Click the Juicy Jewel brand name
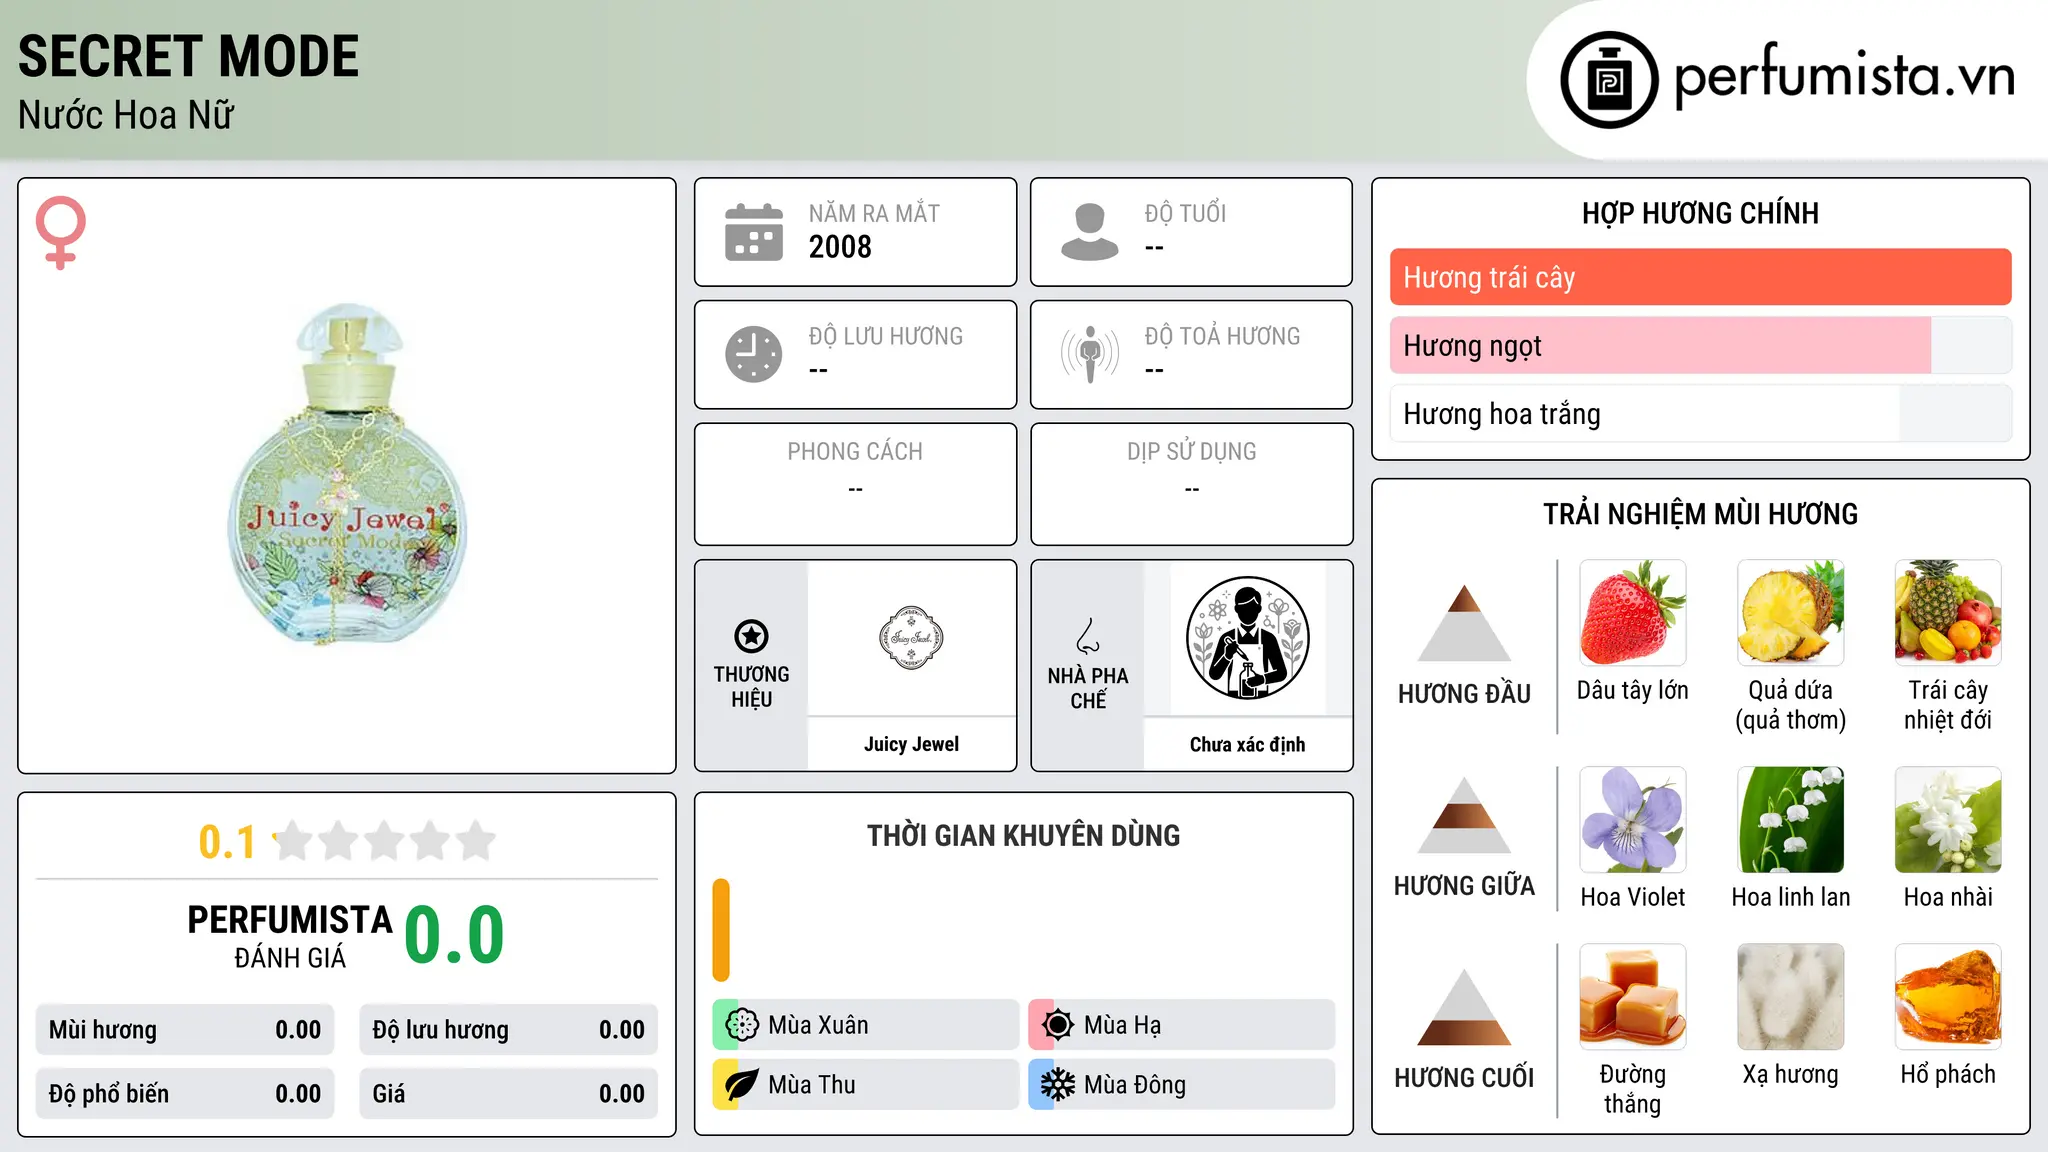The width and height of the screenshot is (2048, 1152). click(x=911, y=744)
